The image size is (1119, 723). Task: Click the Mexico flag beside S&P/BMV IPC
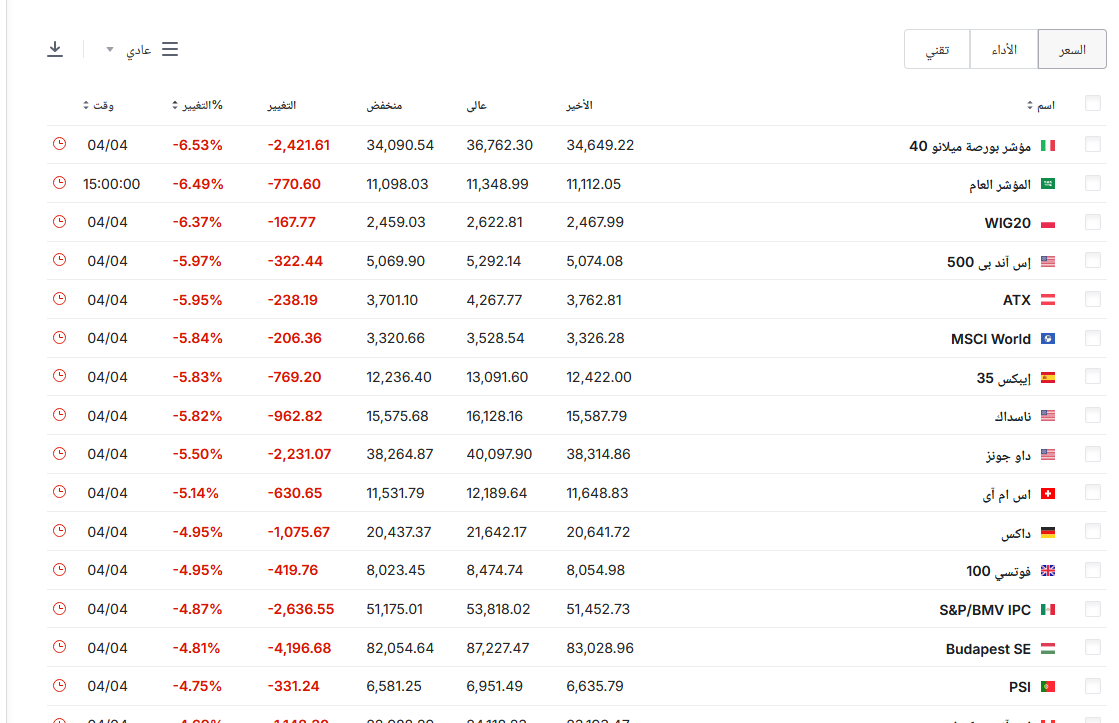(1048, 610)
